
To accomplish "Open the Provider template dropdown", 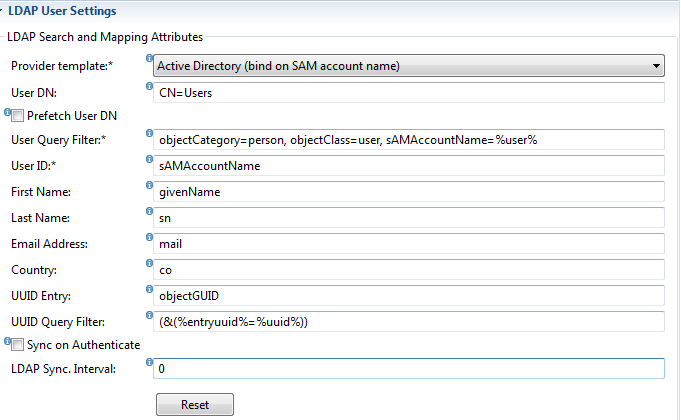I will (x=409, y=66).
